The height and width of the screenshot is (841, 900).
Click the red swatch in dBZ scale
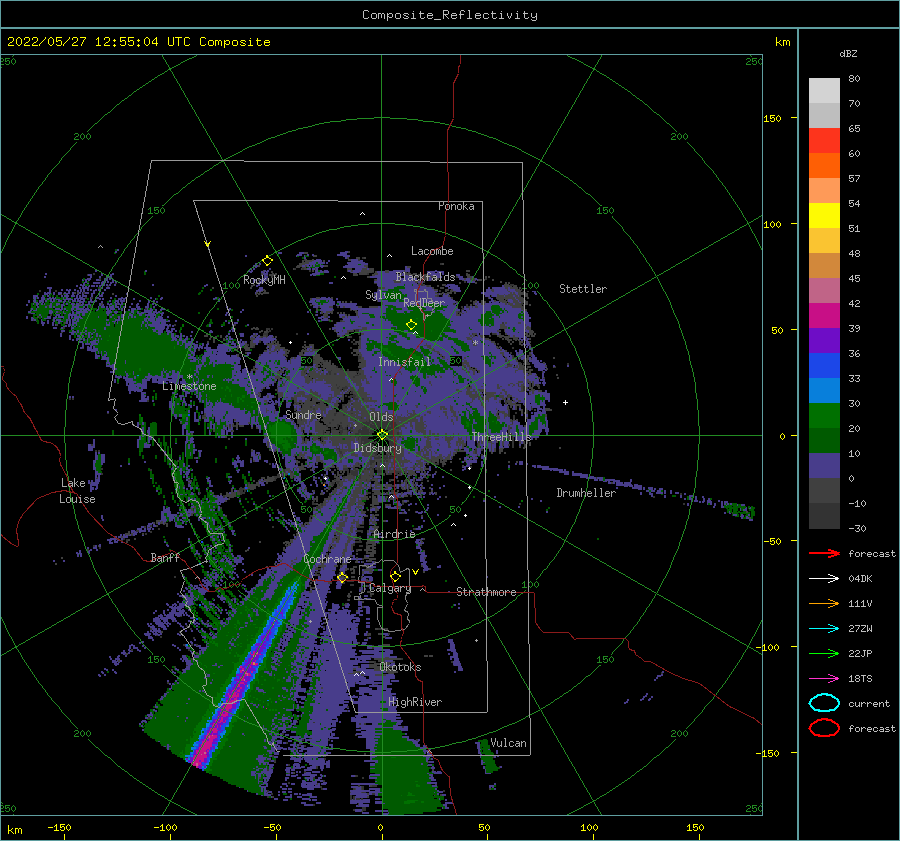[x=824, y=141]
